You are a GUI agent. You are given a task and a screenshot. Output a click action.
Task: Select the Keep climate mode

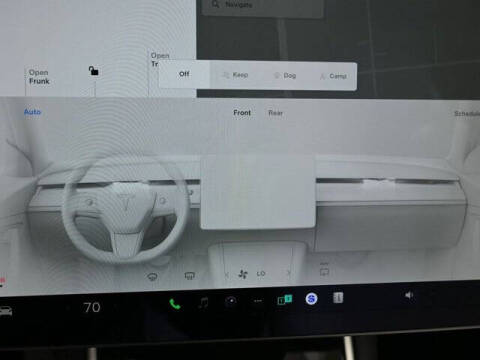(x=236, y=75)
